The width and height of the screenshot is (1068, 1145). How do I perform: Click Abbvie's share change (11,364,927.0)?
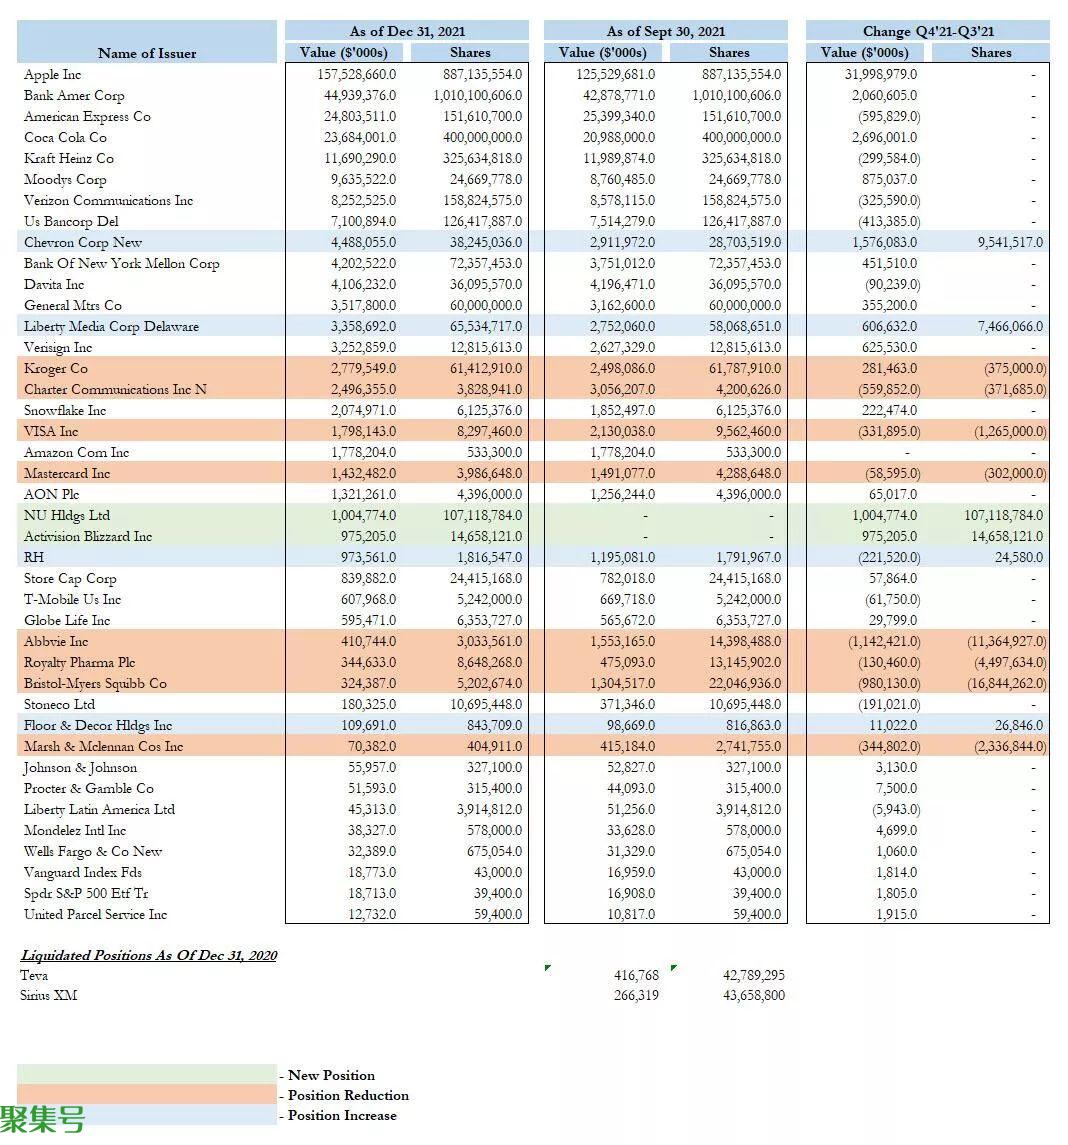tap(1007, 642)
